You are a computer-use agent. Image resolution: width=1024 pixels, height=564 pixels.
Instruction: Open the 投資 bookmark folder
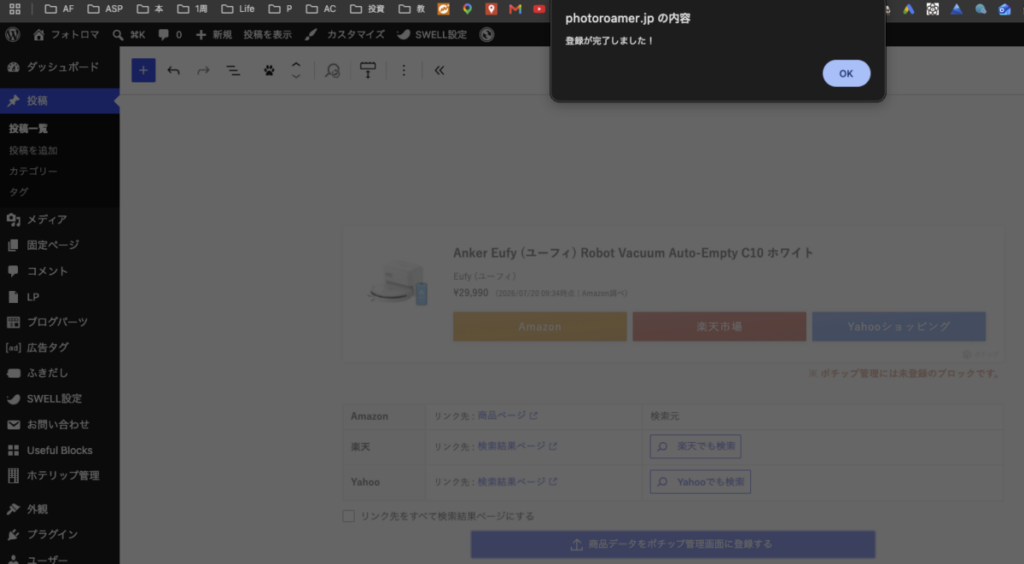[x=367, y=9]
